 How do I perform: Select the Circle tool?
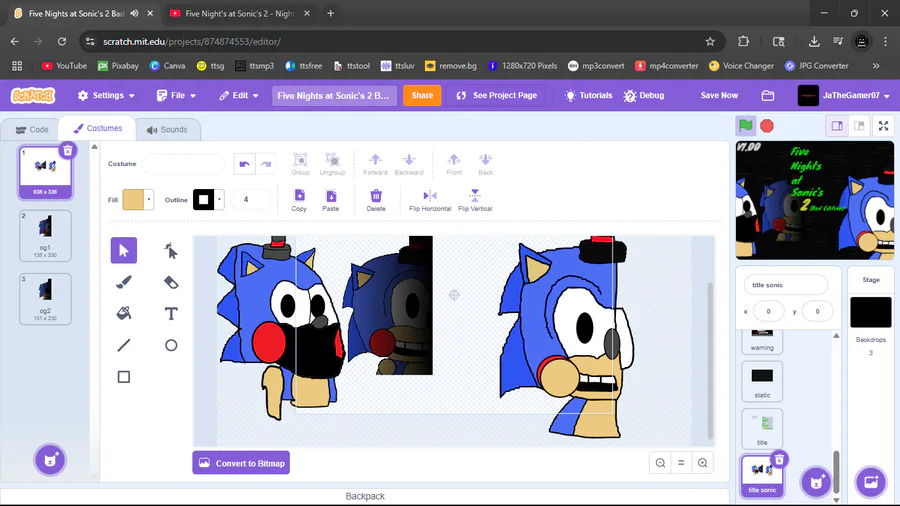pos(171,345)
